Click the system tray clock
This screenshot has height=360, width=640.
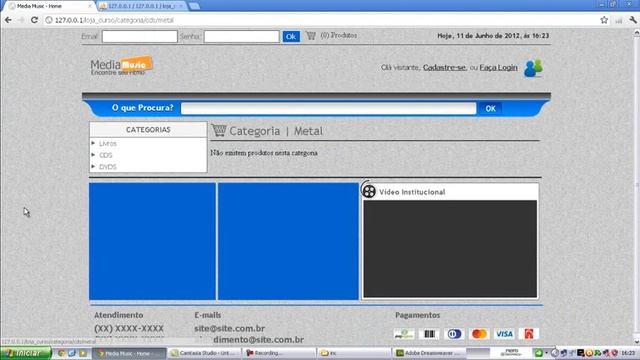click(628, 353)
